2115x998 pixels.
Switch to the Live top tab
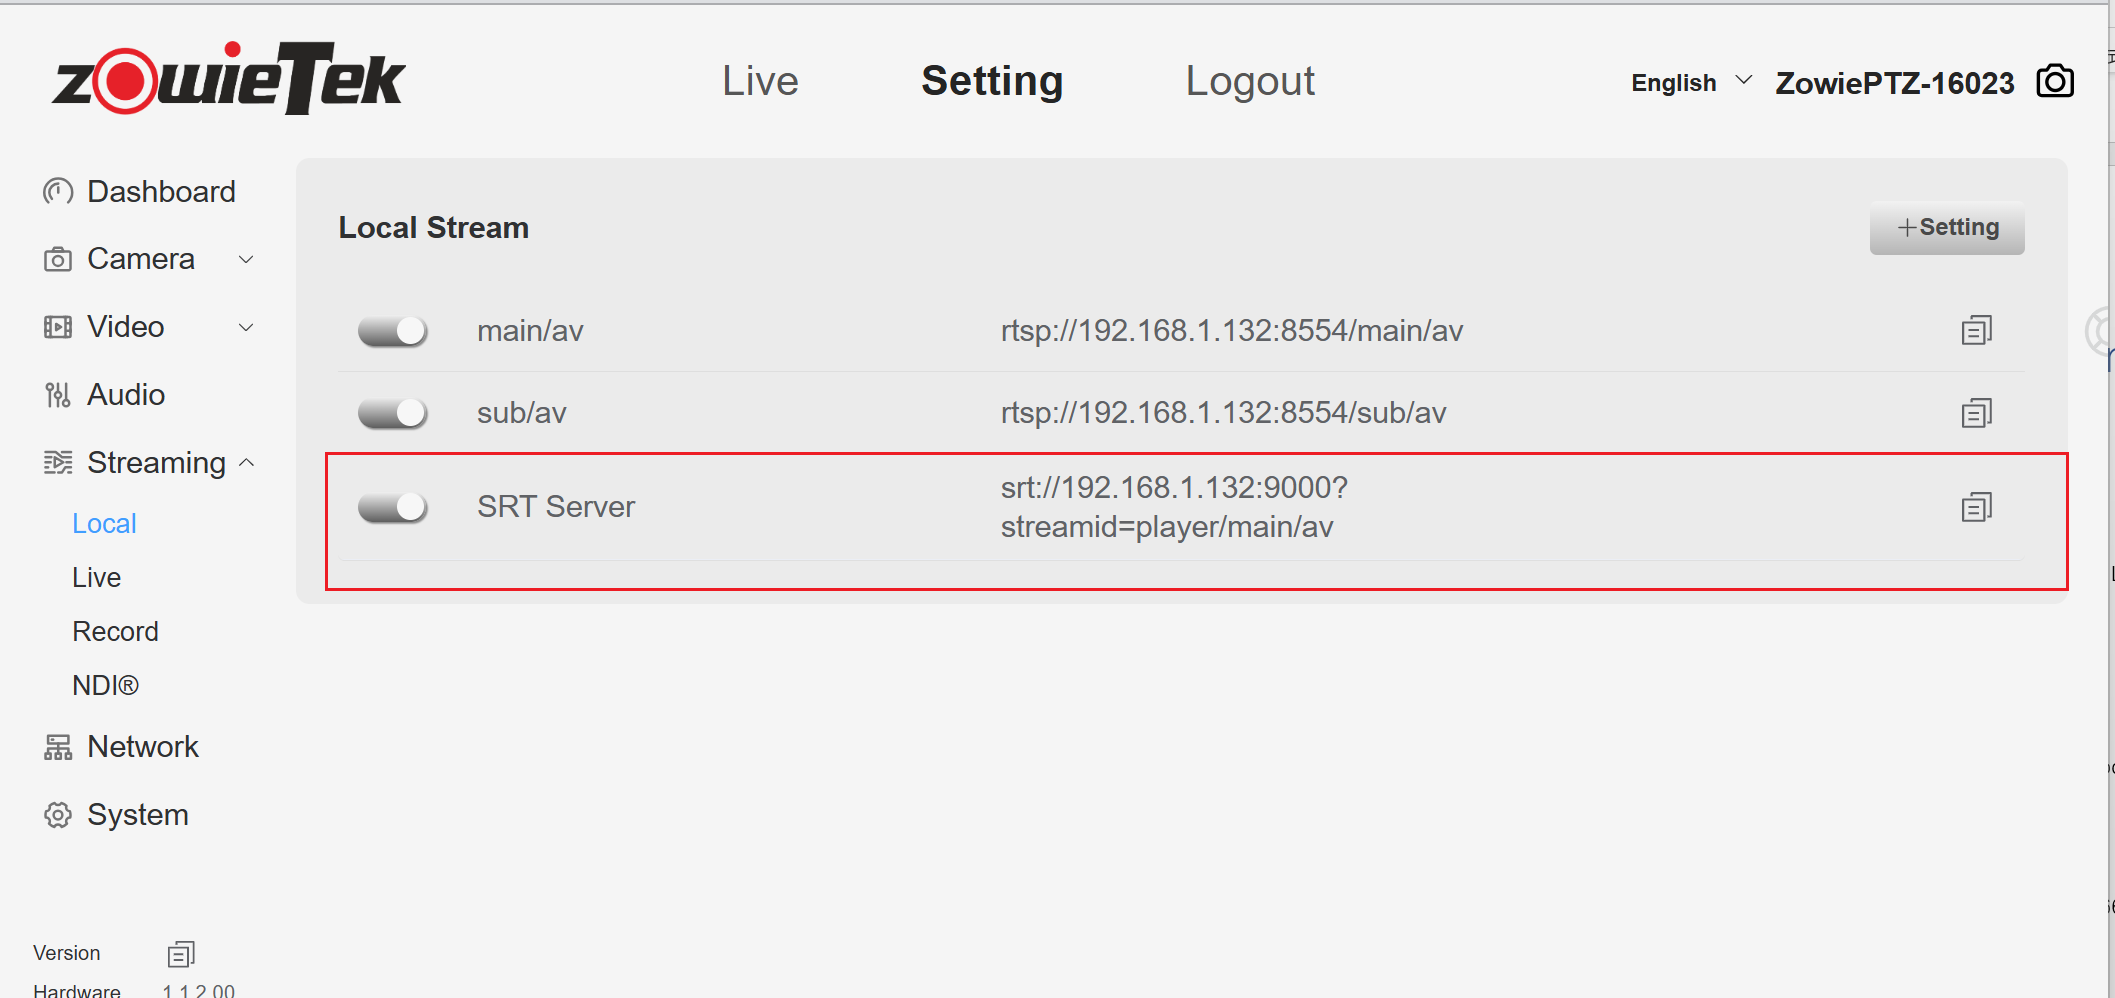(760, 81)
